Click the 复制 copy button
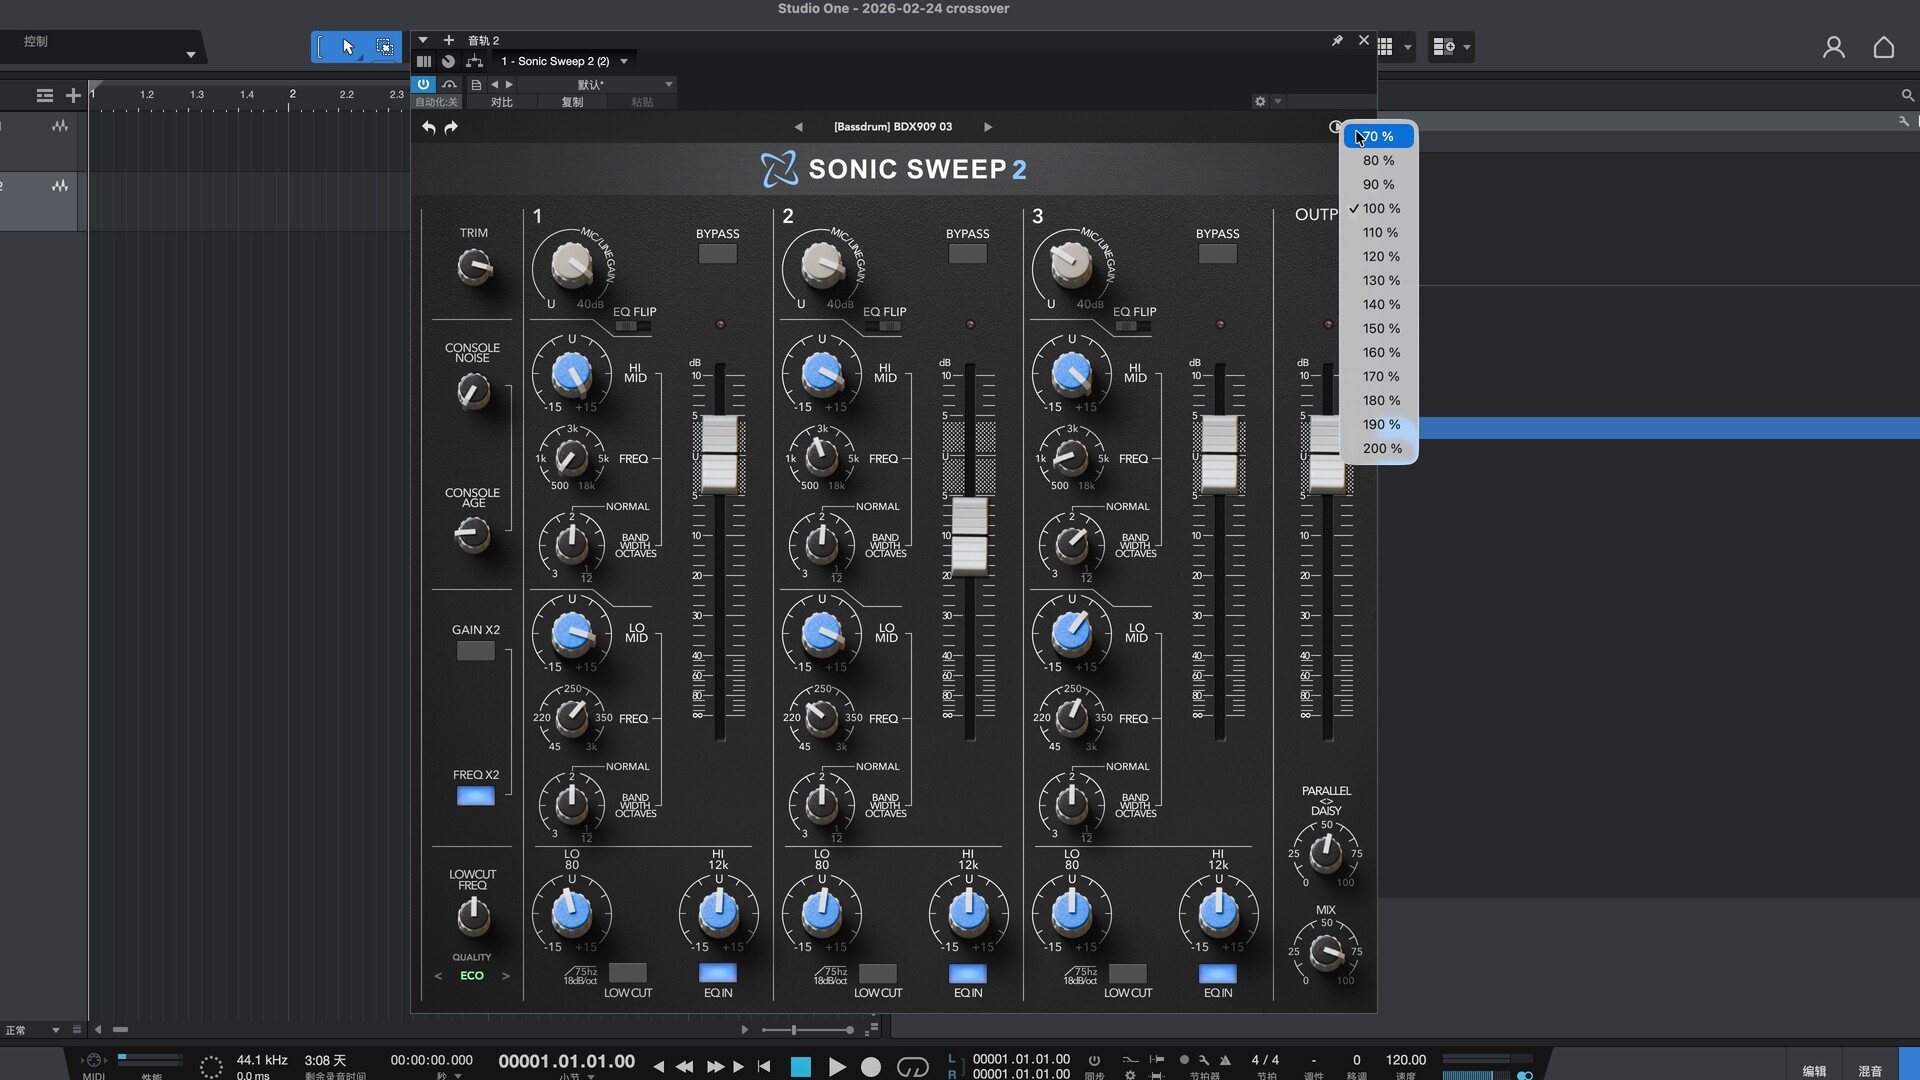This screenshot has width=1920, height=1080. 572,102
